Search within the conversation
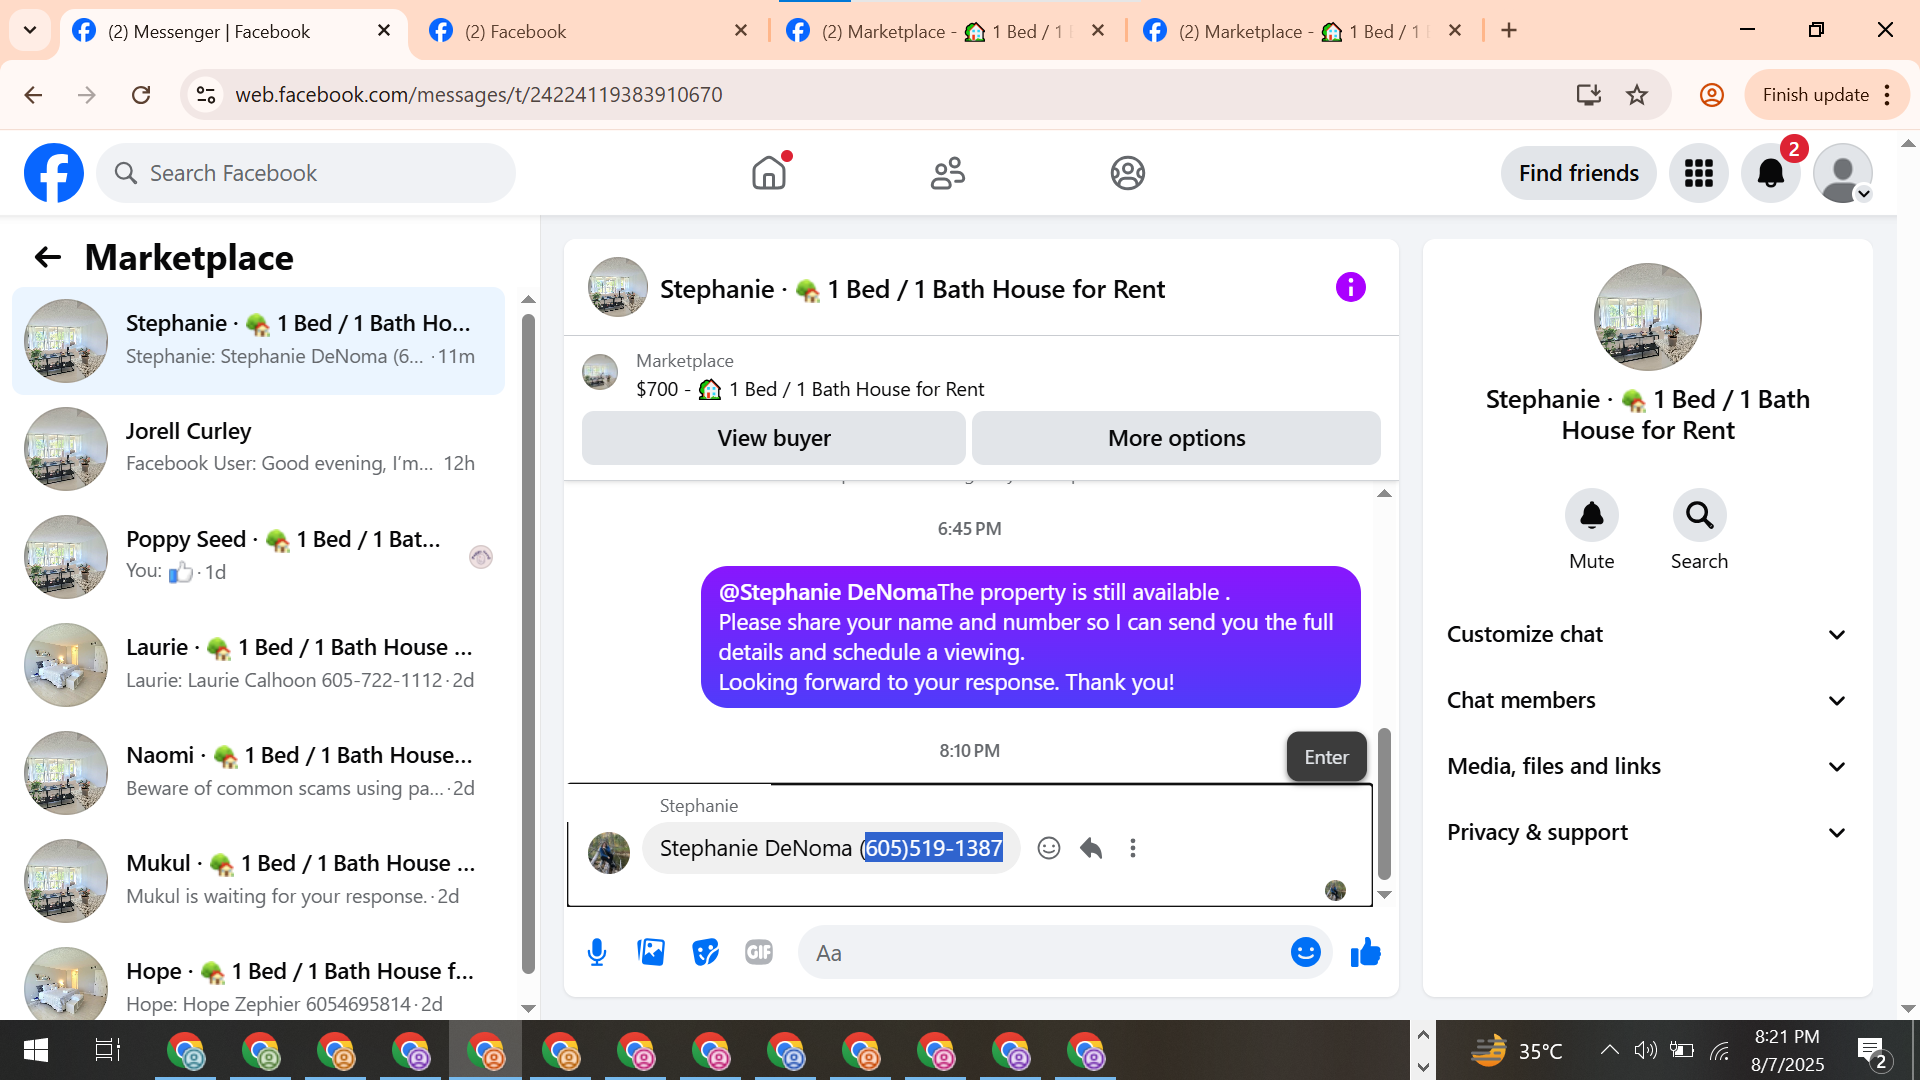The image size is (1920, 1080). coord(1699,515)
